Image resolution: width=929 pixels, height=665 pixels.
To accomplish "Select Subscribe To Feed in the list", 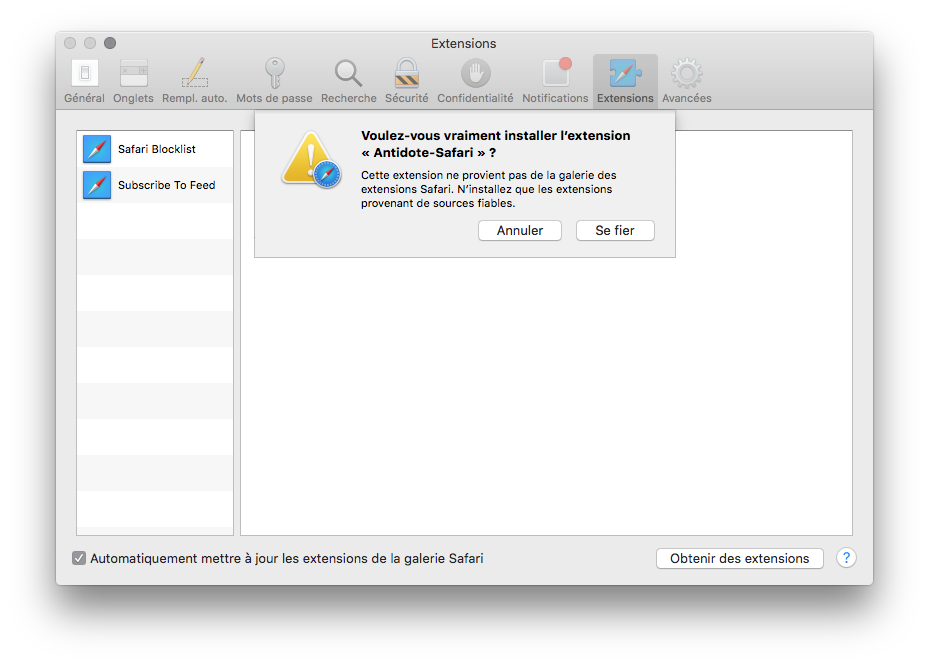I will point(155,185).
